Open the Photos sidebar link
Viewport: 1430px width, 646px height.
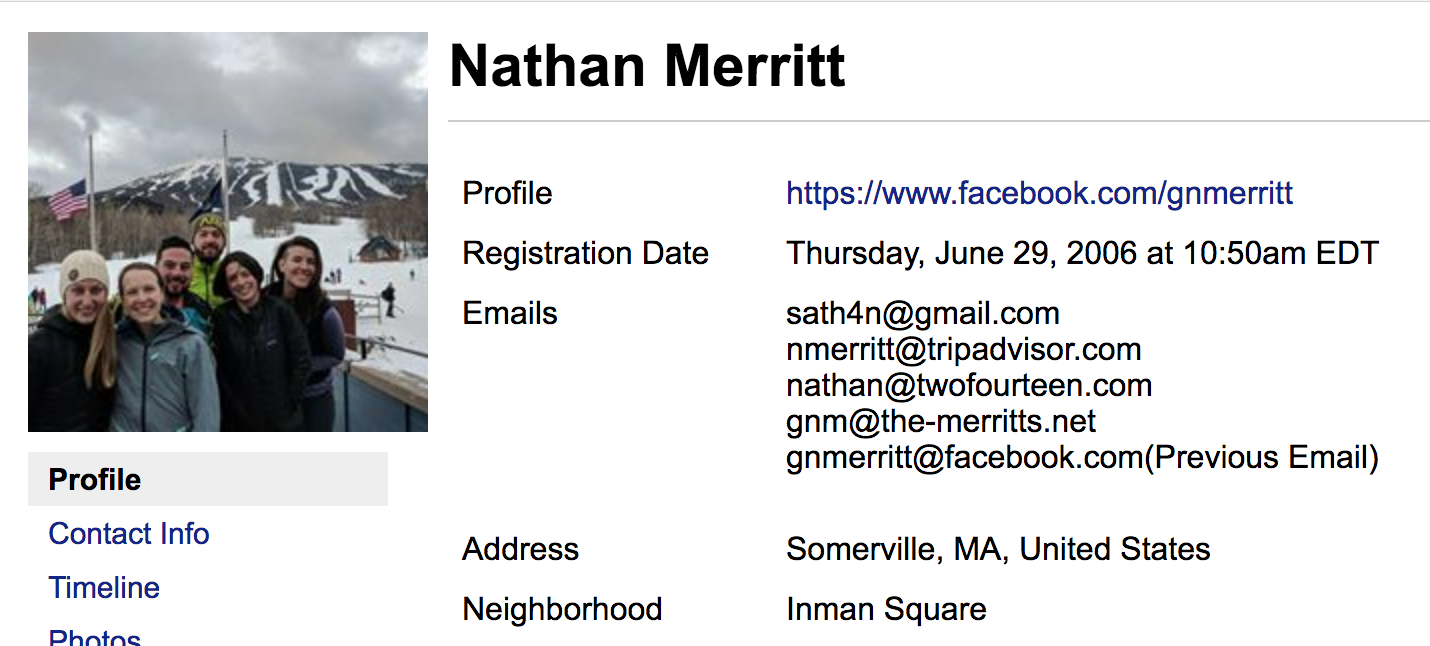pyautogui.click(x=95, y=636)
